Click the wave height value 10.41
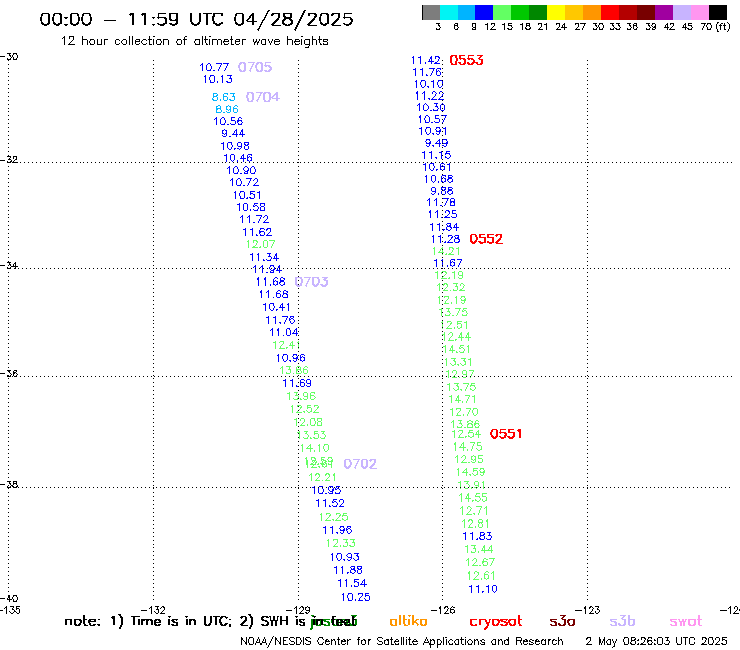Image resolution: width=740 pixels, height=650 pixels. point(277,307)
